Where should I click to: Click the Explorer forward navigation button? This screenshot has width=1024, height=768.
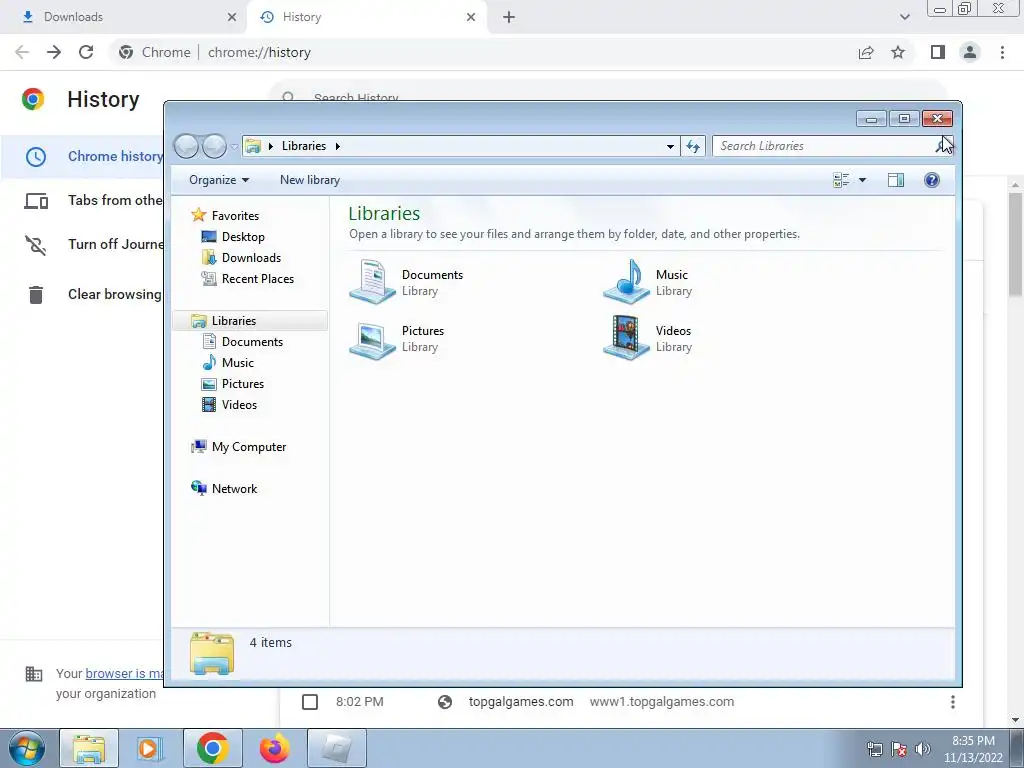point(214,146)
